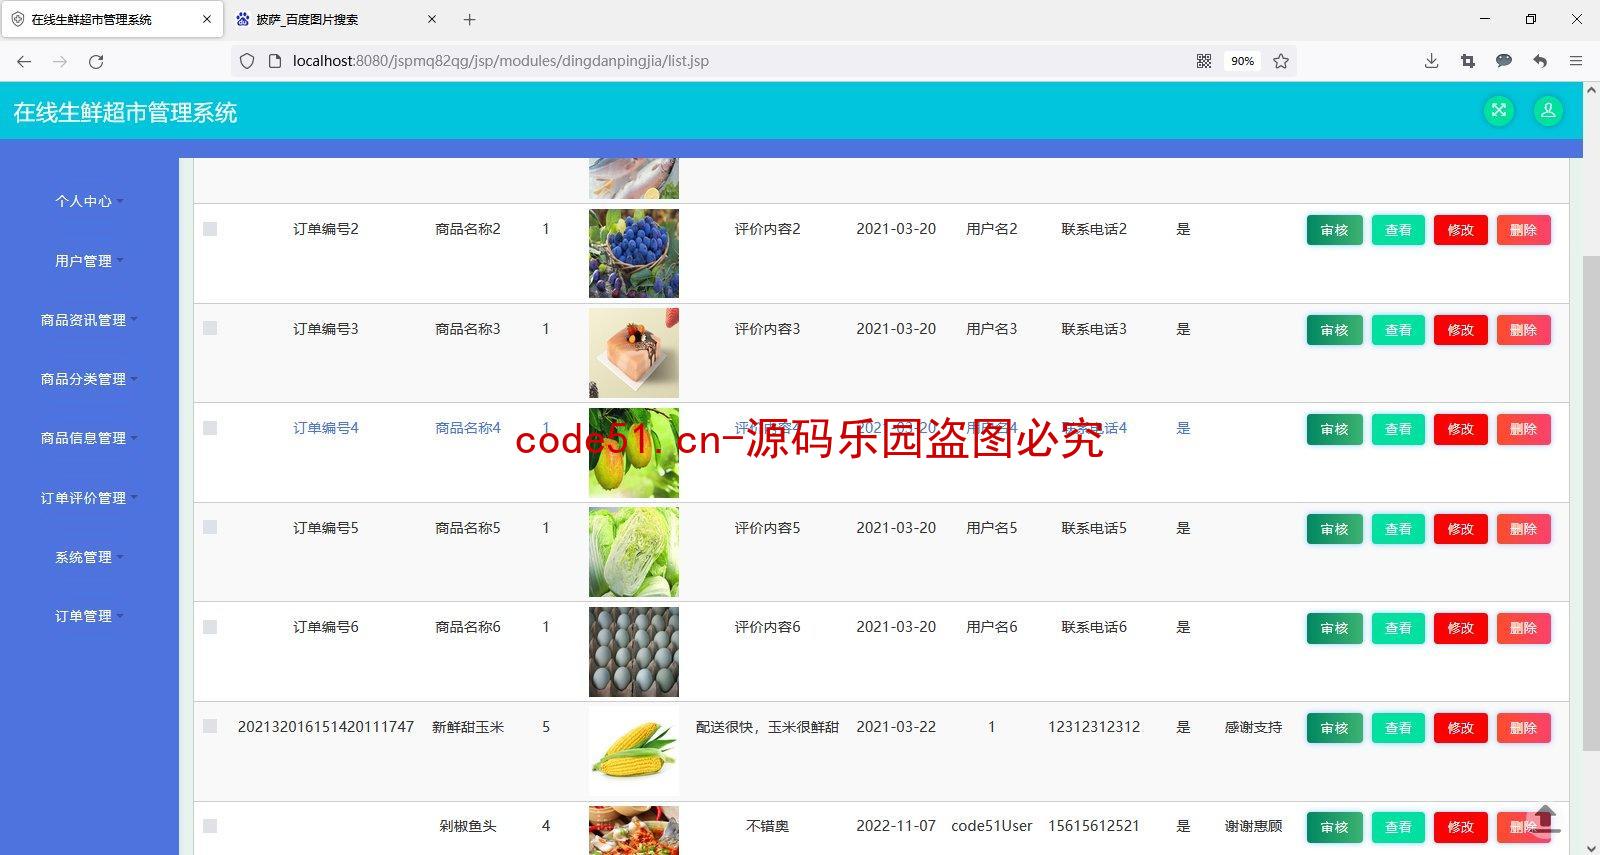Screen dimensions: 1600x855
Task: Click 删除 button for 订单编号2
Action: pyautogui.click(x=1523, y=230)
